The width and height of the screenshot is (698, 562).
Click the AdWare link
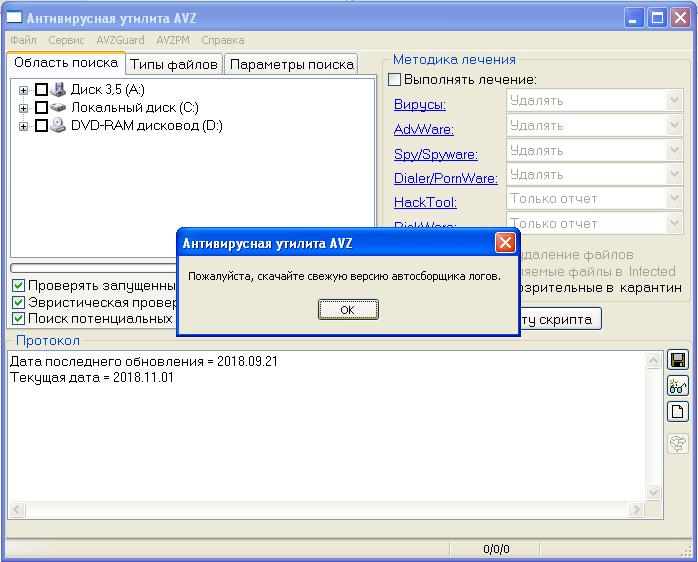tap(424, 130)
